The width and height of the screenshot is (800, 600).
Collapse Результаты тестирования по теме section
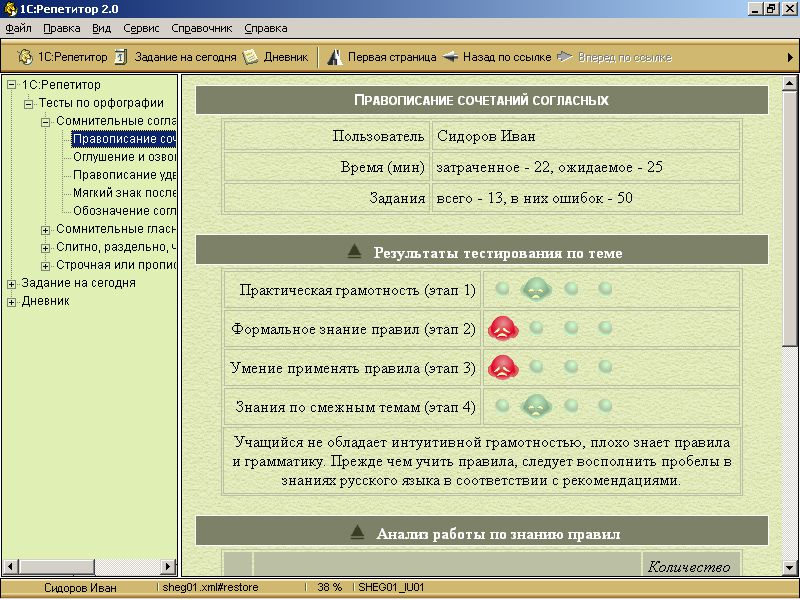click(355, 252)
